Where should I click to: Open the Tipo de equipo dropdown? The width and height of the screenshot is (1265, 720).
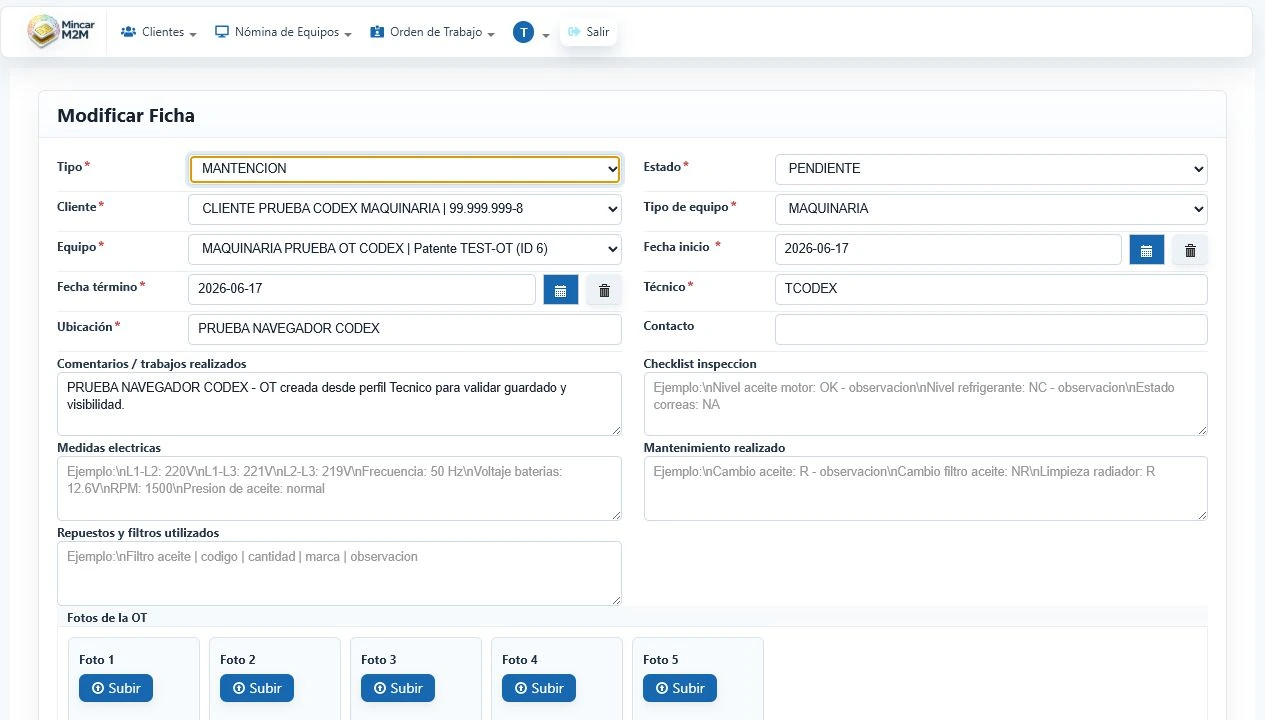click(991, 209)
